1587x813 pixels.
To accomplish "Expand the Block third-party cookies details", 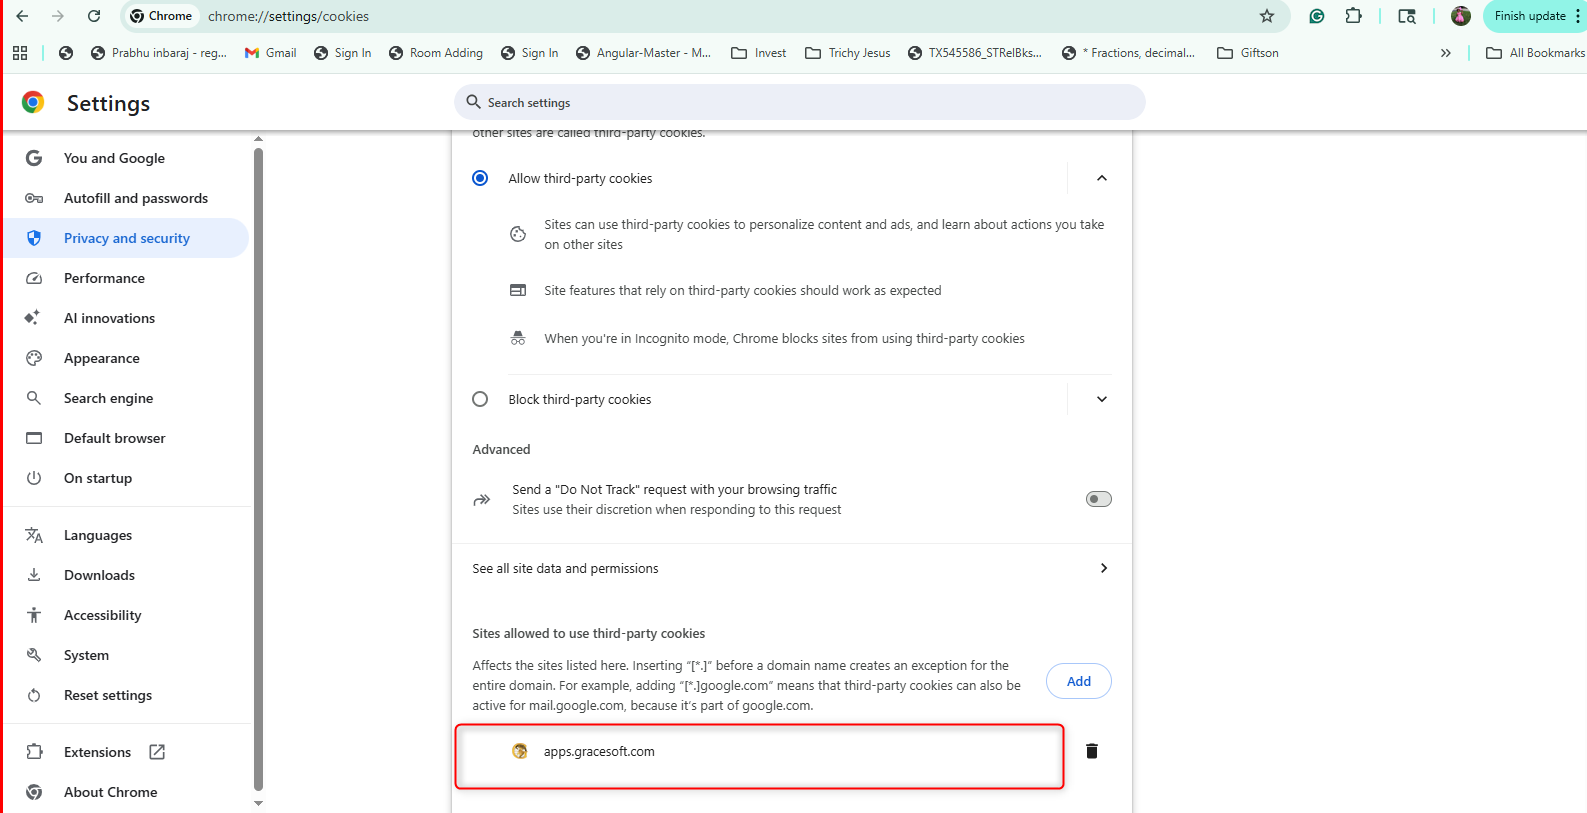I will (x=1102, y=399).
